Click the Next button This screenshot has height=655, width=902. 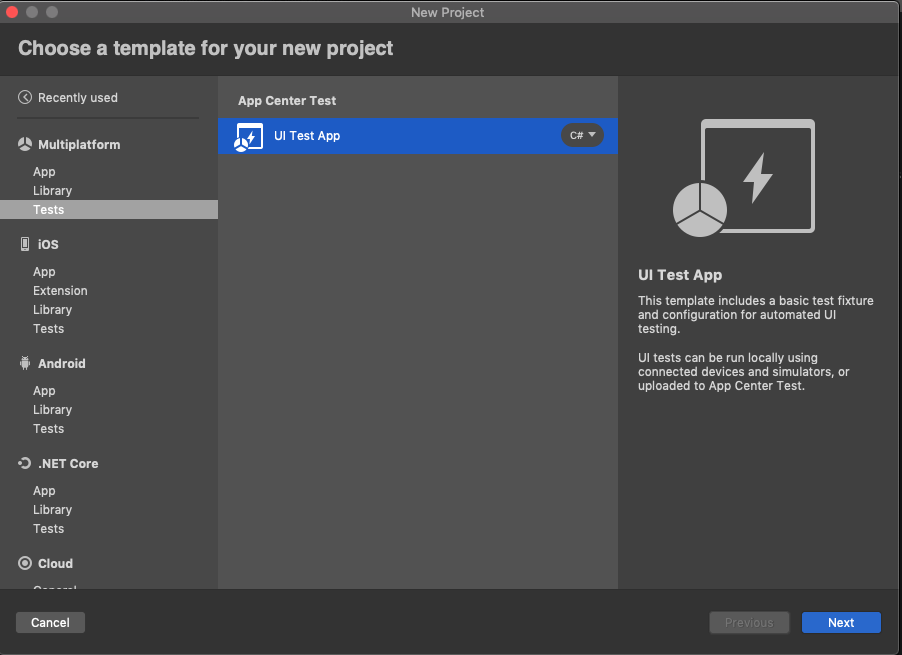(841, 622)
